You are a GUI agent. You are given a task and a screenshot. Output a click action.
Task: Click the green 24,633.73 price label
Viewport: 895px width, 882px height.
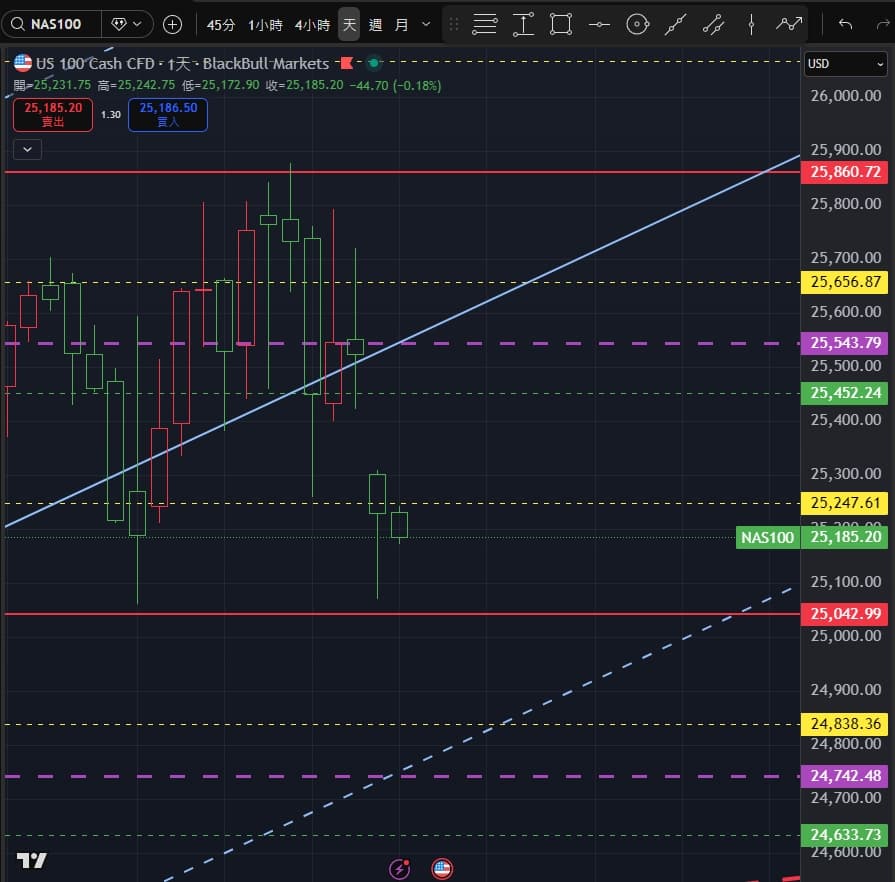[x=845, y=835]
